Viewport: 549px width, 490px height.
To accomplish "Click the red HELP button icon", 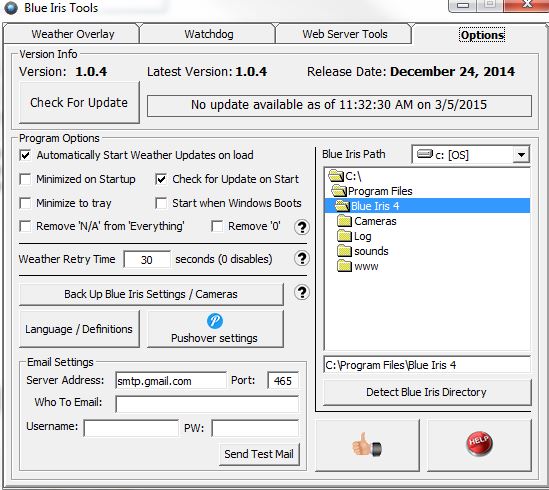I will [479, 445].
